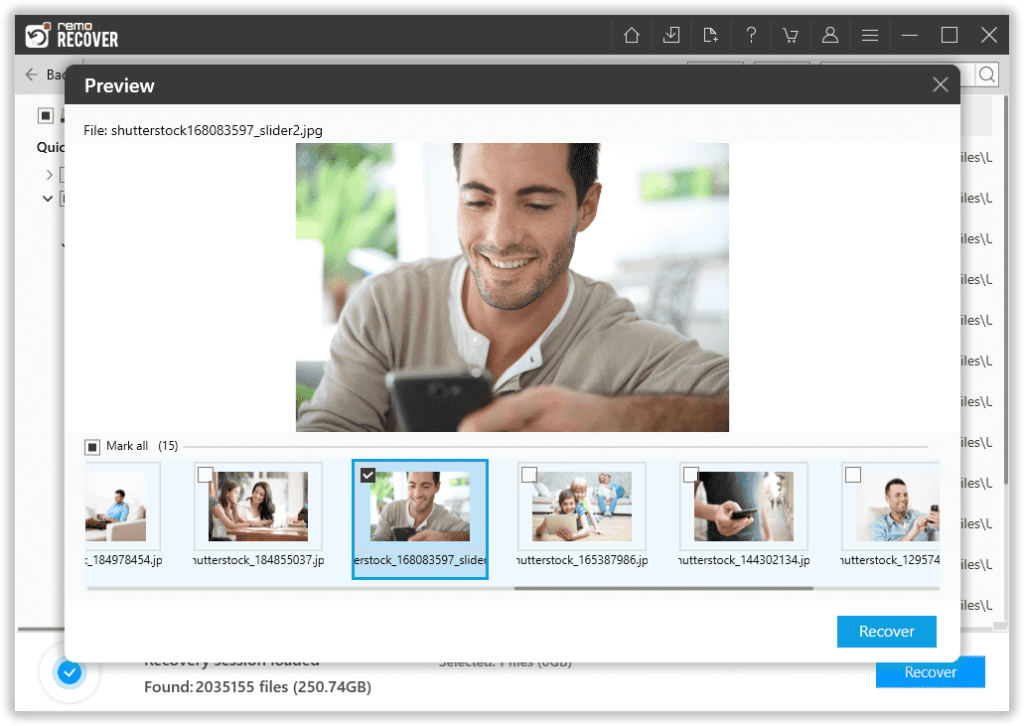The width and height of the screenshot is (1024, 726).
Task: Click the search magnifier icon
Action: pyautogui.click(x=986, y=75)
